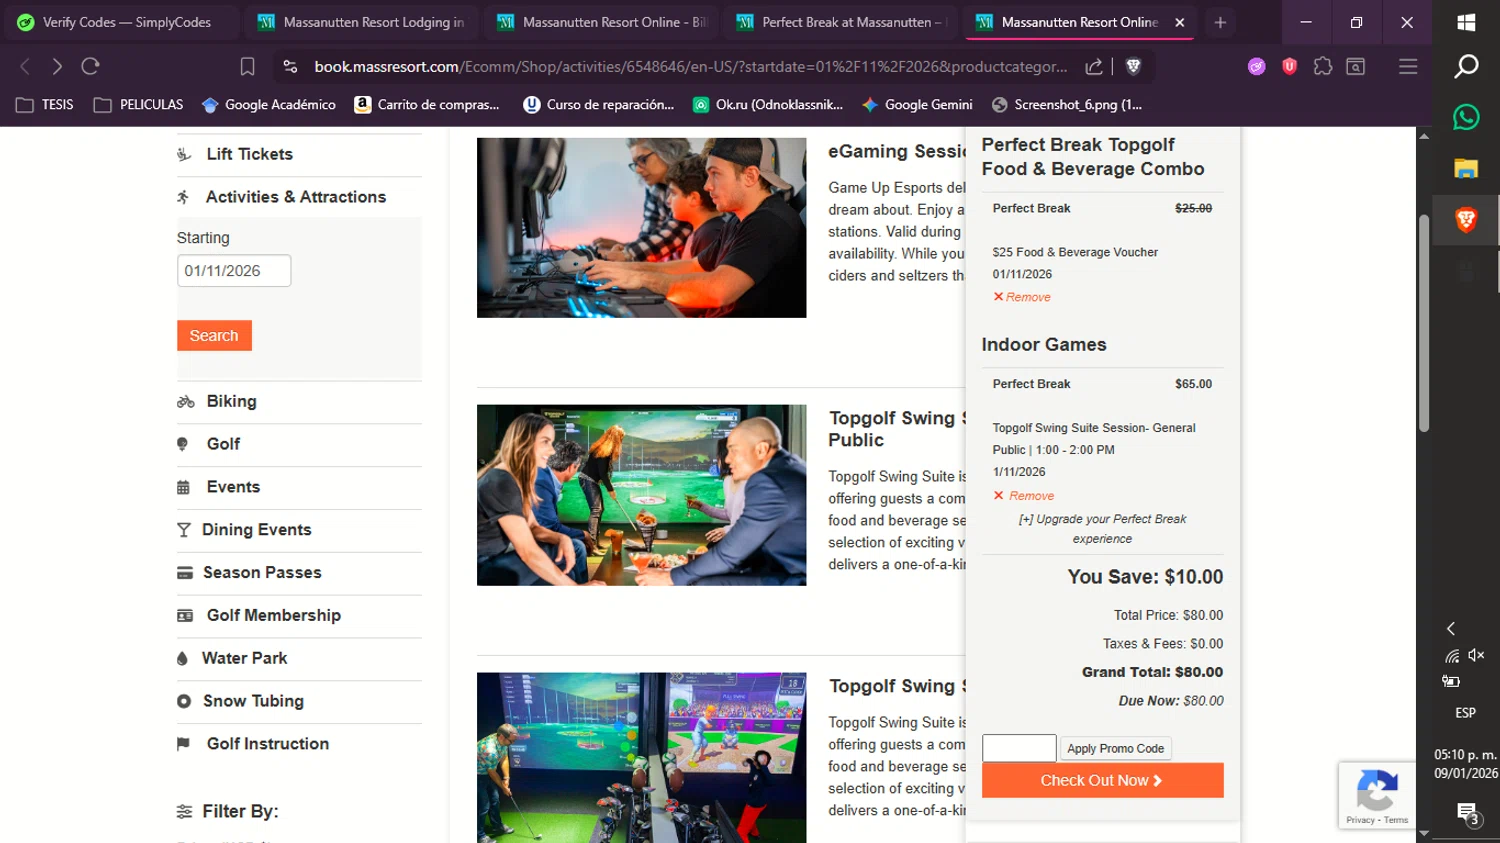Screen dimensions: 1500x843
Task: Click the share icon in address bar
Action: point(1094,66)
